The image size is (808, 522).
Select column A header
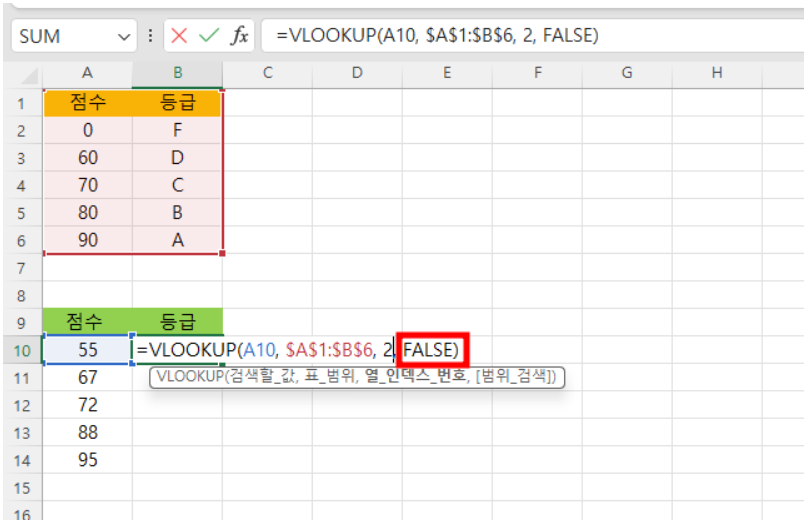tap(88, 73)
